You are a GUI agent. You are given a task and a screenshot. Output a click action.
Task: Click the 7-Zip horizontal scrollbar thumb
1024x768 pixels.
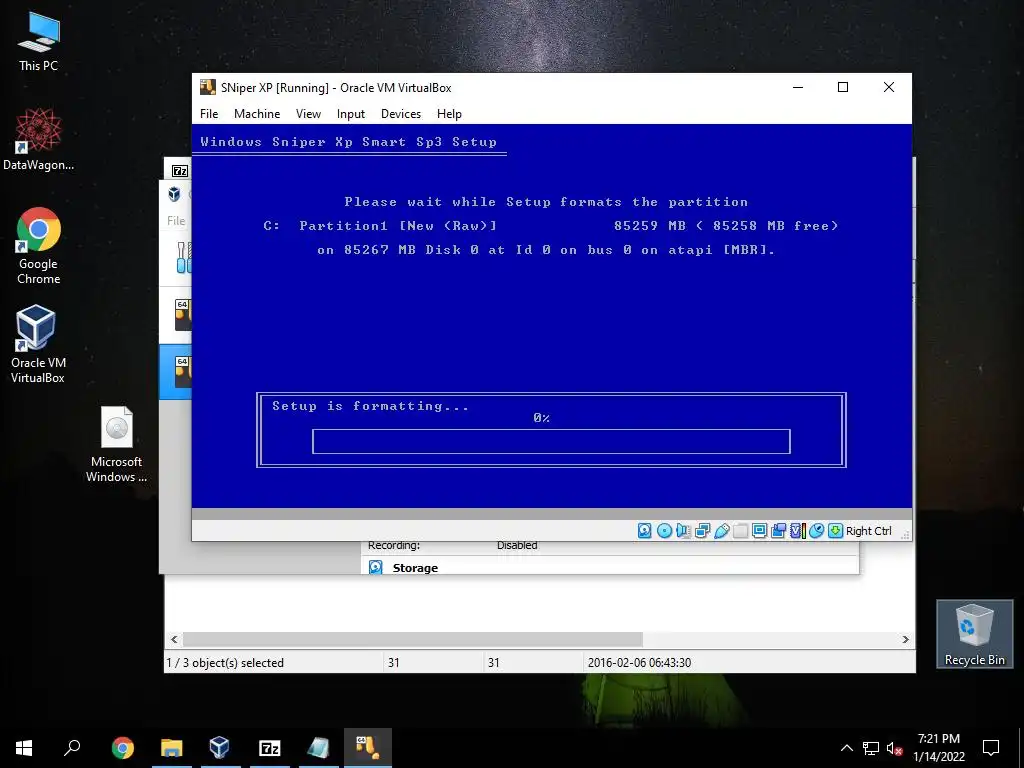tap(413, 639)
